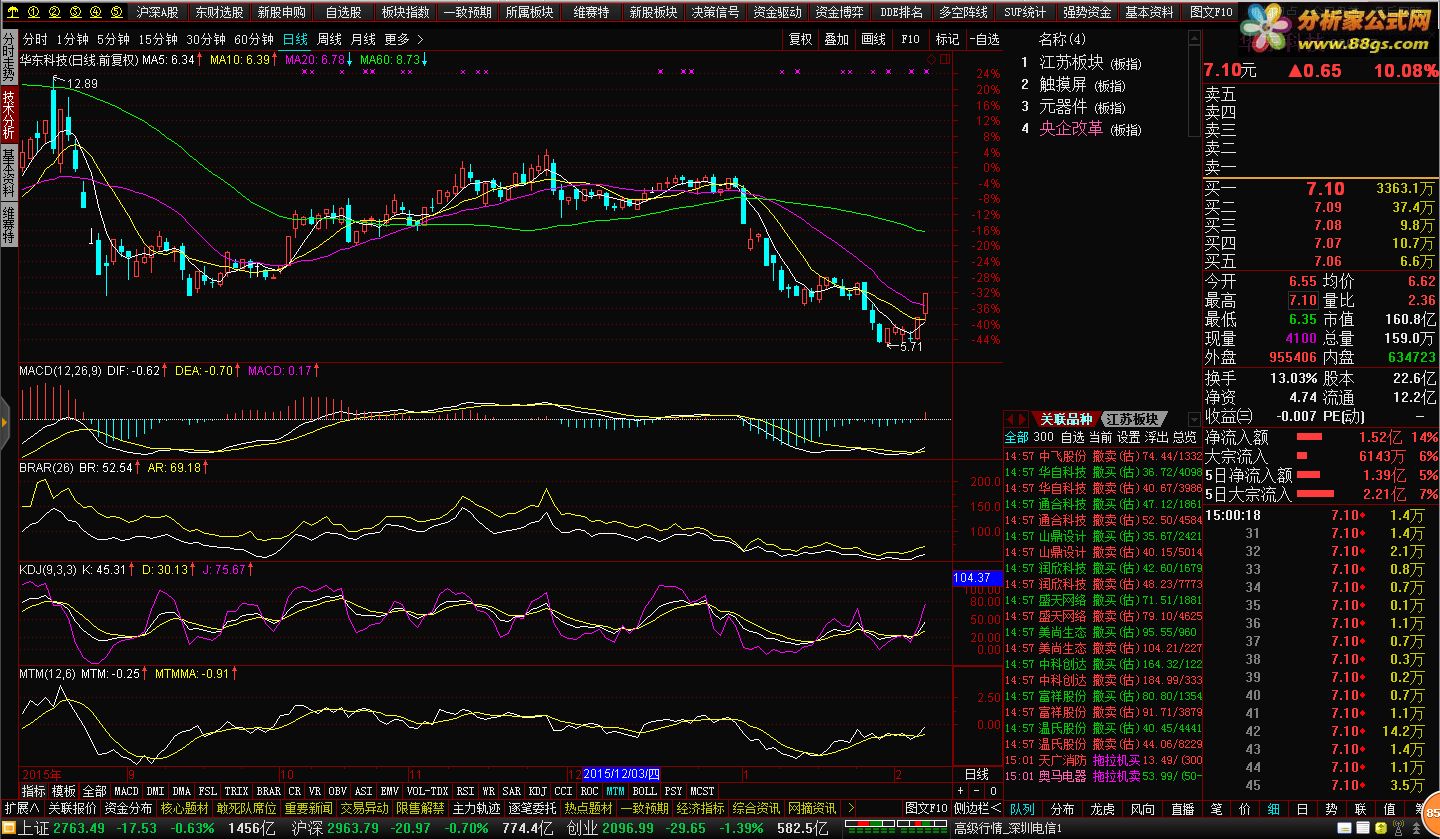Open the 重要新闻 bottom tab

(x=308, y=808)
